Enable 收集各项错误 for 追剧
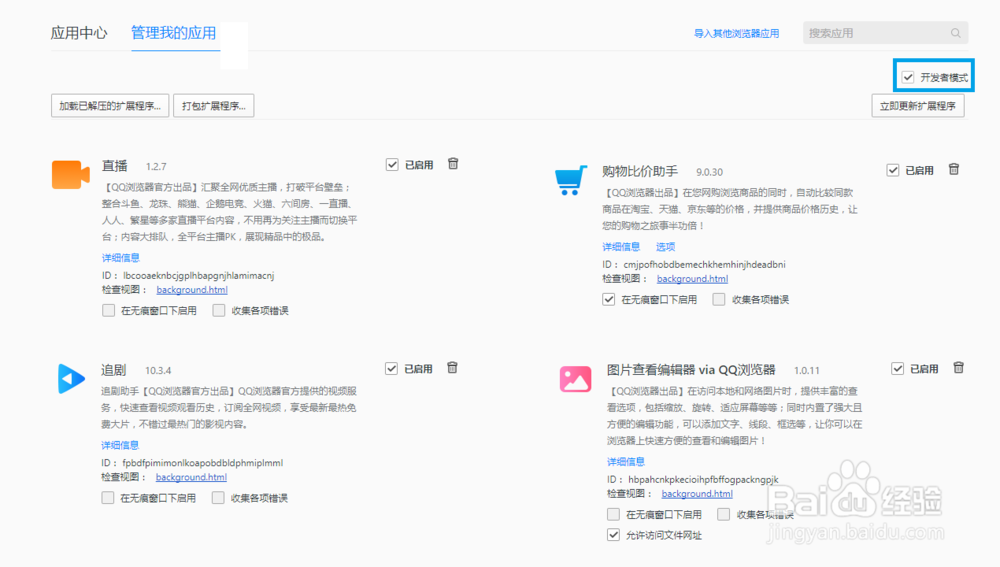 pyautogui.click(x=218, y=498)
